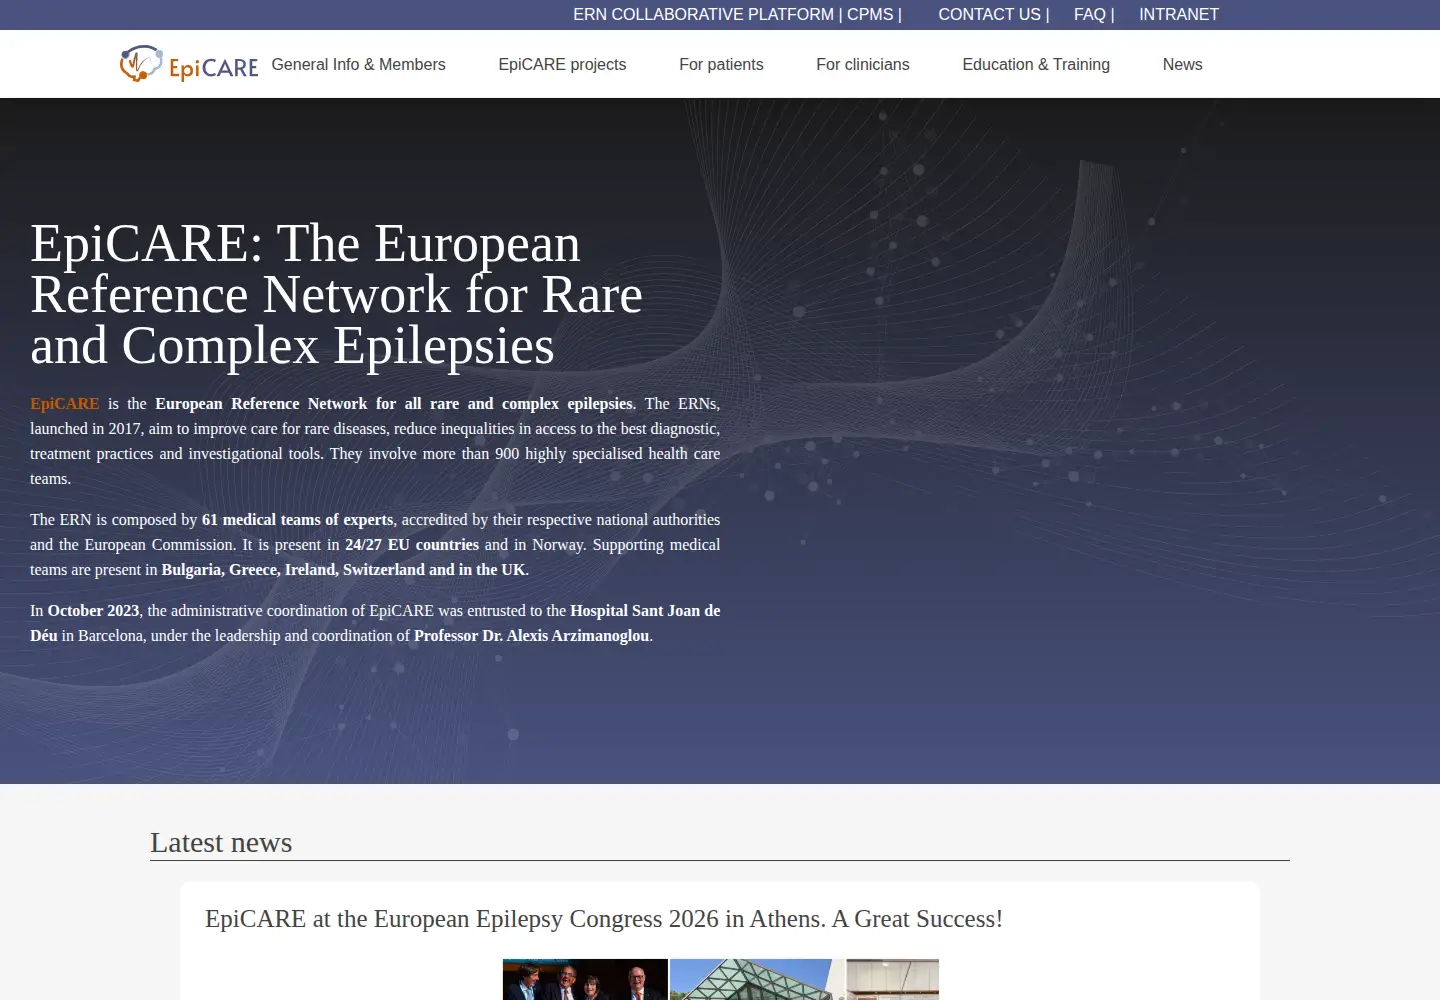
Task: Select the For patients menu
Action: pyautogui.click(x=721, y=64)
